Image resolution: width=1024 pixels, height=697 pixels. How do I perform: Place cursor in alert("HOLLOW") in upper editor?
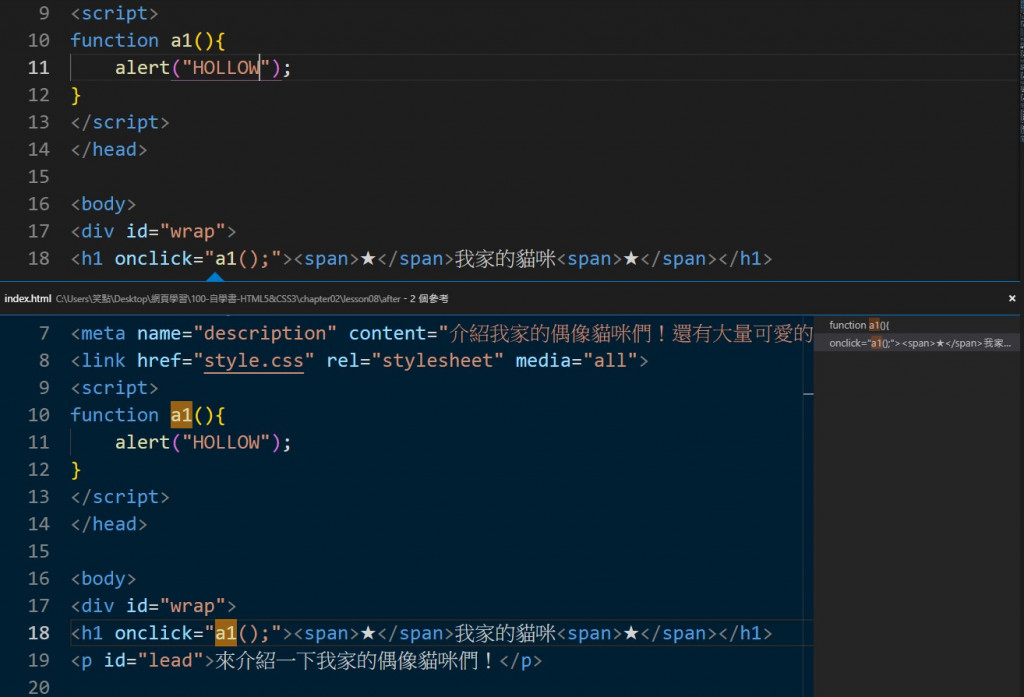pyautogui.click(x=202, y=68)
